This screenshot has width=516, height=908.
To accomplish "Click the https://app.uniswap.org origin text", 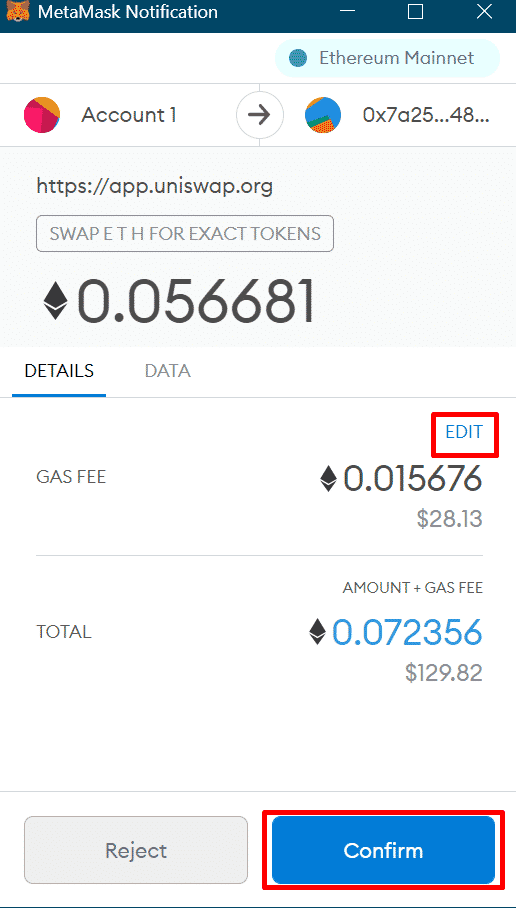I will coord(155,186).
